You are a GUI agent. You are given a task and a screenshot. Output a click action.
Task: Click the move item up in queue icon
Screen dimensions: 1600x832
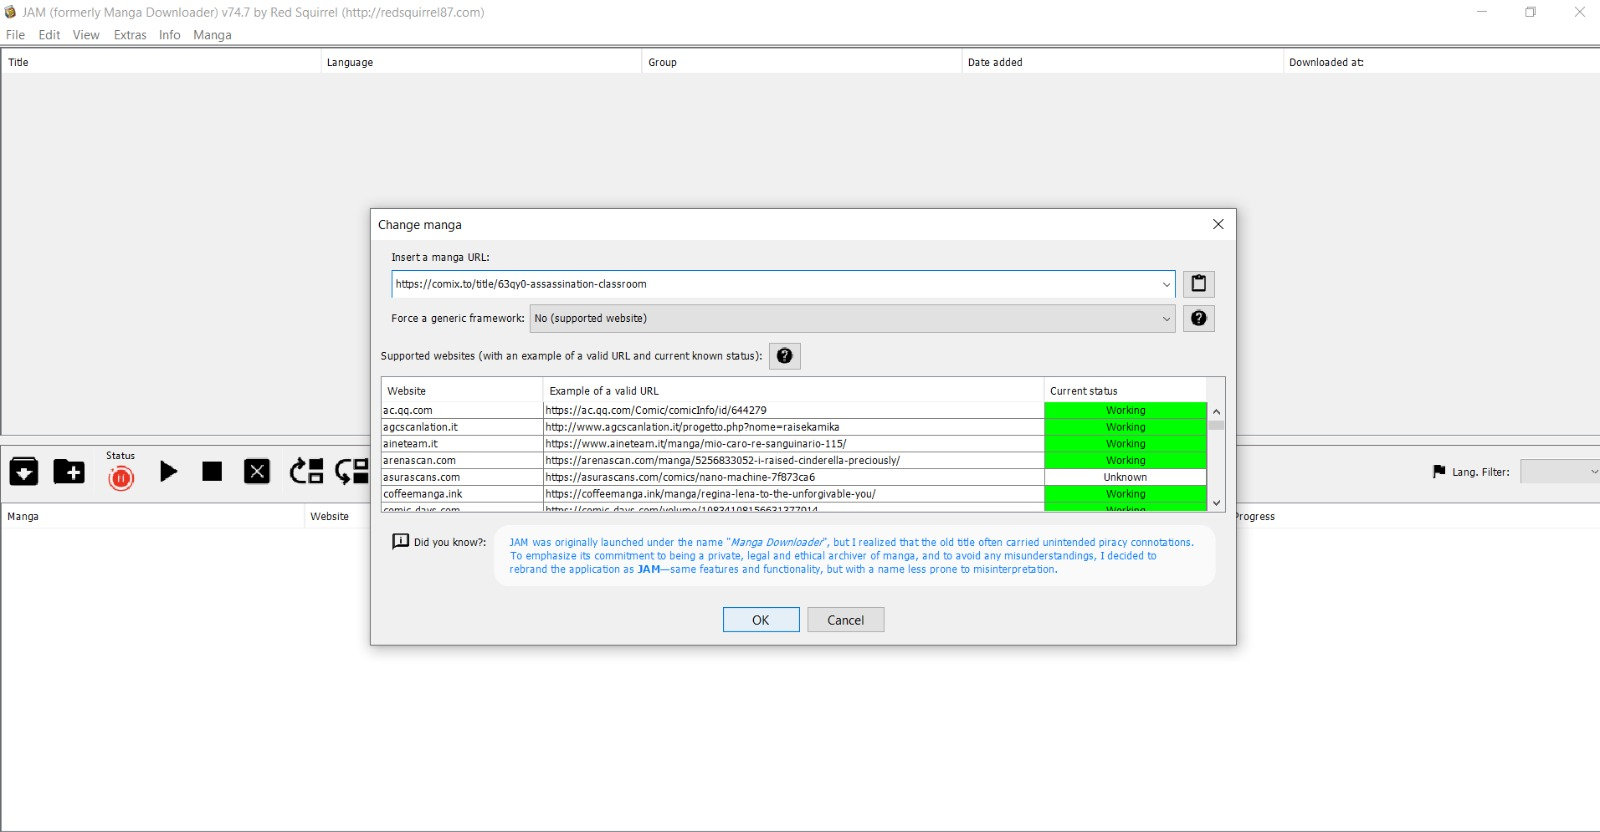tap(307, 471)
